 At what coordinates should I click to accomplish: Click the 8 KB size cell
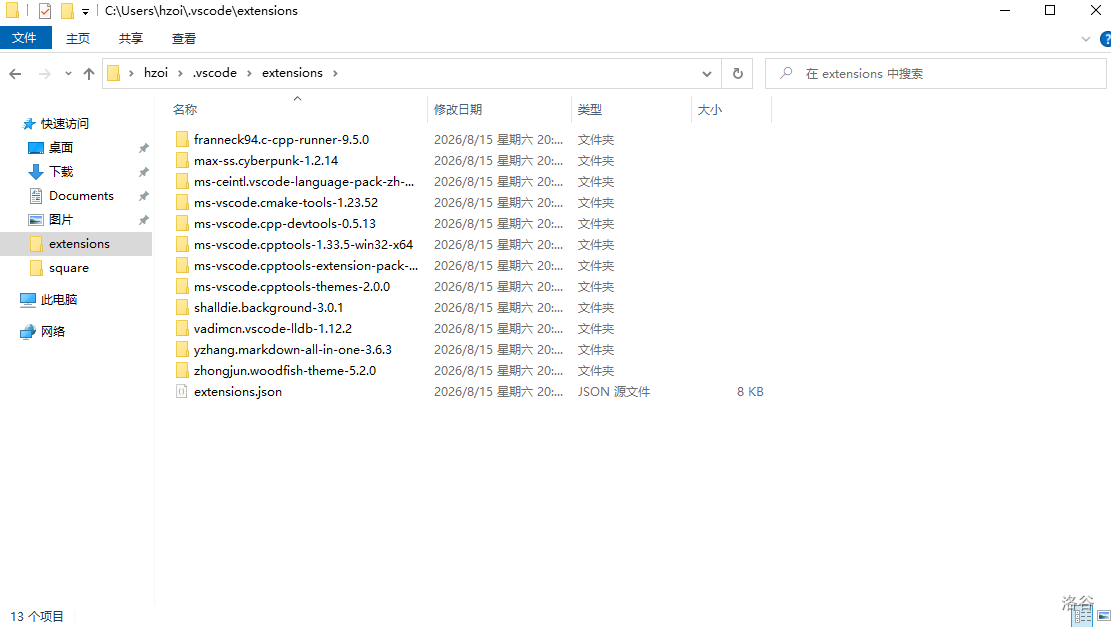point(750,392)
